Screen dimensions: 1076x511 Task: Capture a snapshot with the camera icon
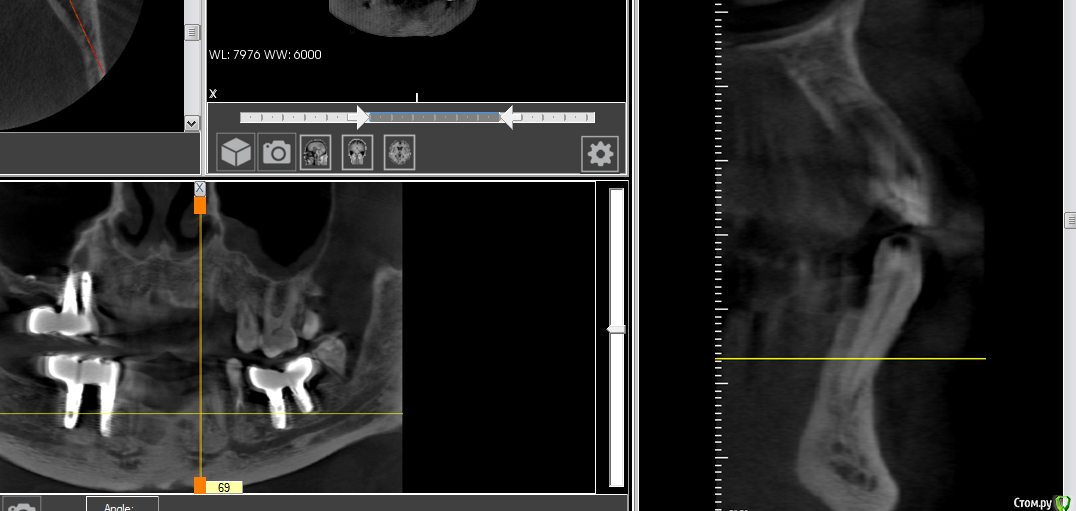276,153
